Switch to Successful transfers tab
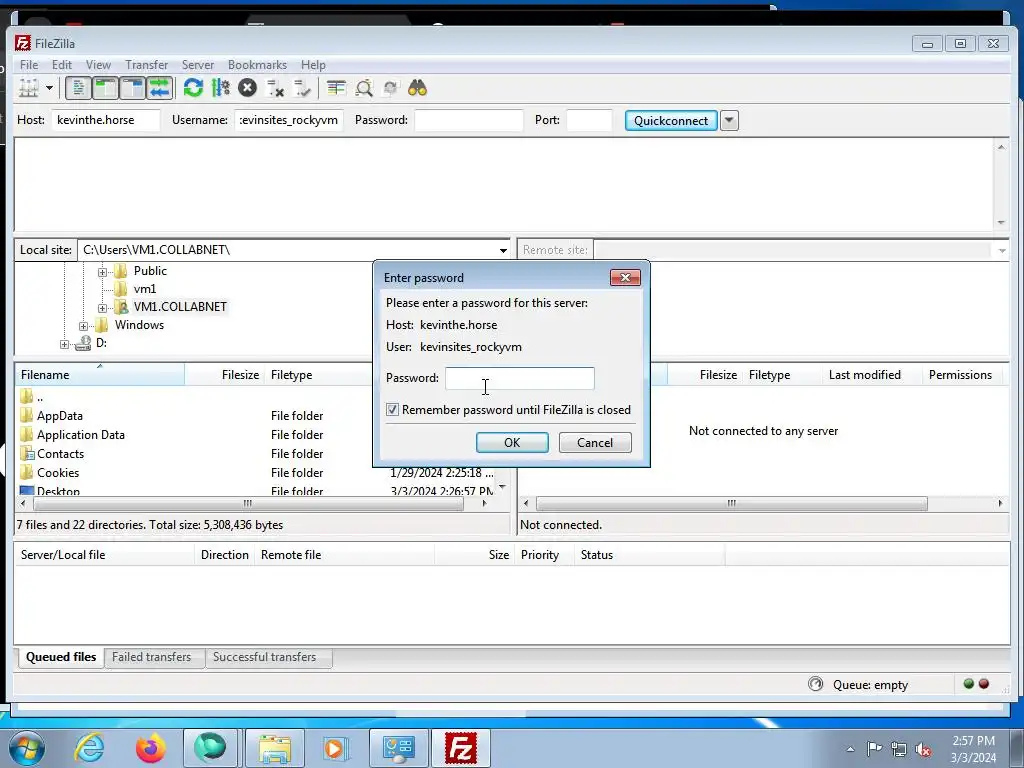 (264, 657)
